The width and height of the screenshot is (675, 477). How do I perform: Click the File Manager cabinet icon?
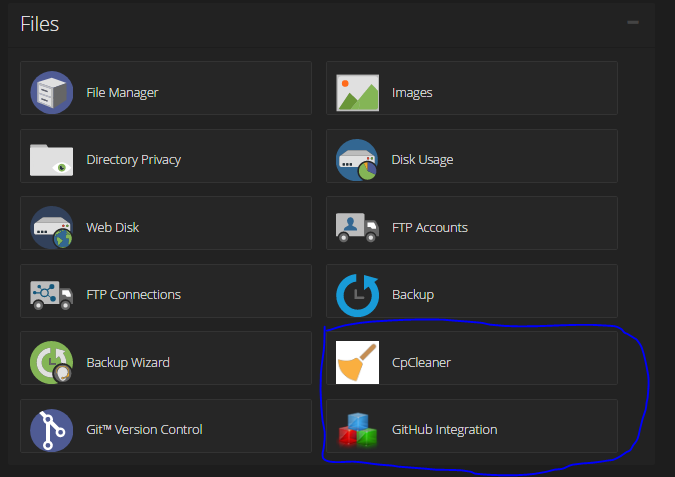[x=52, y=93]
